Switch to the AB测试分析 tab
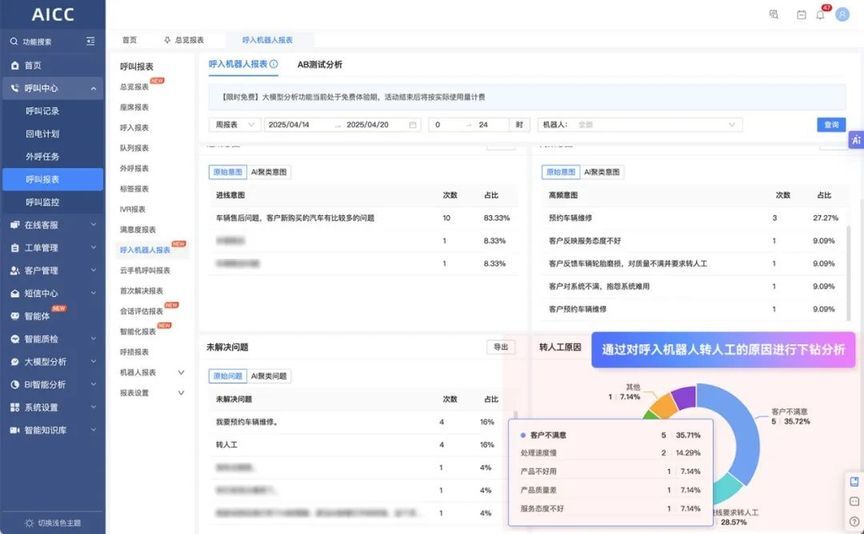The height and width of the screenshot is (534, 864). [320, 64]
